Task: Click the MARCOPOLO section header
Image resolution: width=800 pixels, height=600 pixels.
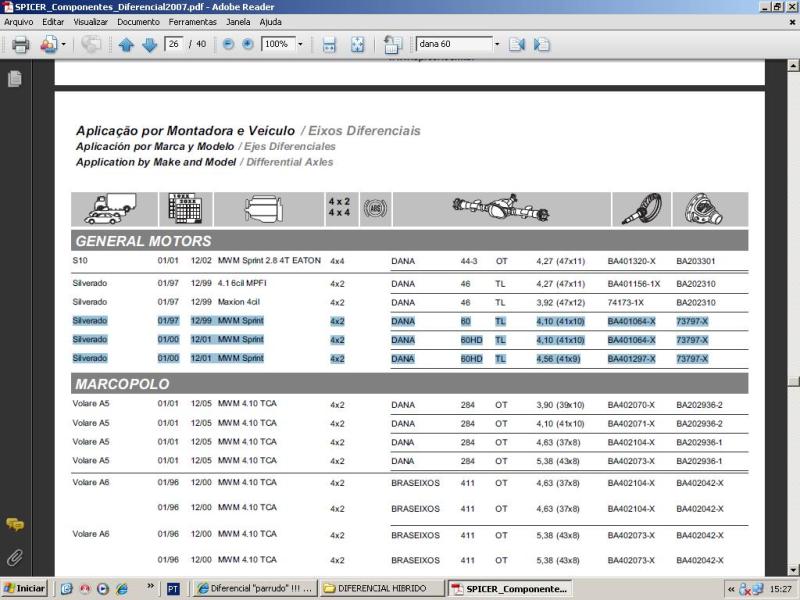Action: 410,383
